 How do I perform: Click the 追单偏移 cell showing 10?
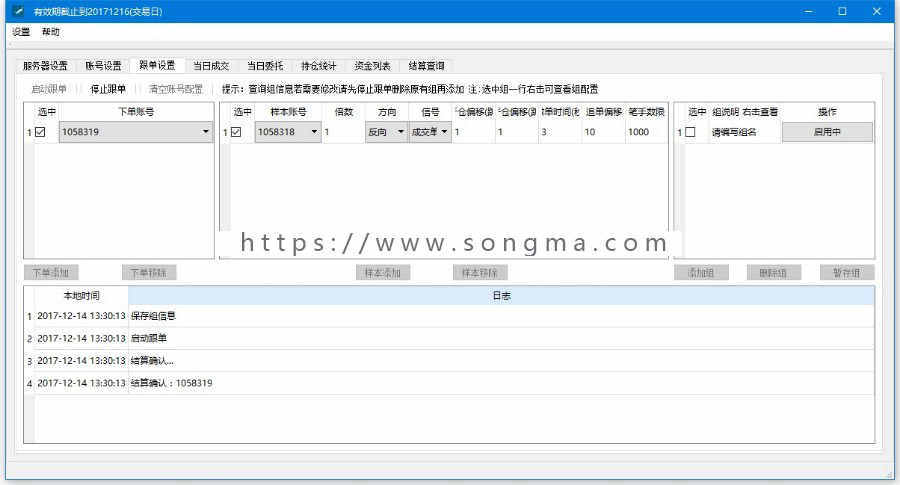pyautogui.click(x=603, y=132)
